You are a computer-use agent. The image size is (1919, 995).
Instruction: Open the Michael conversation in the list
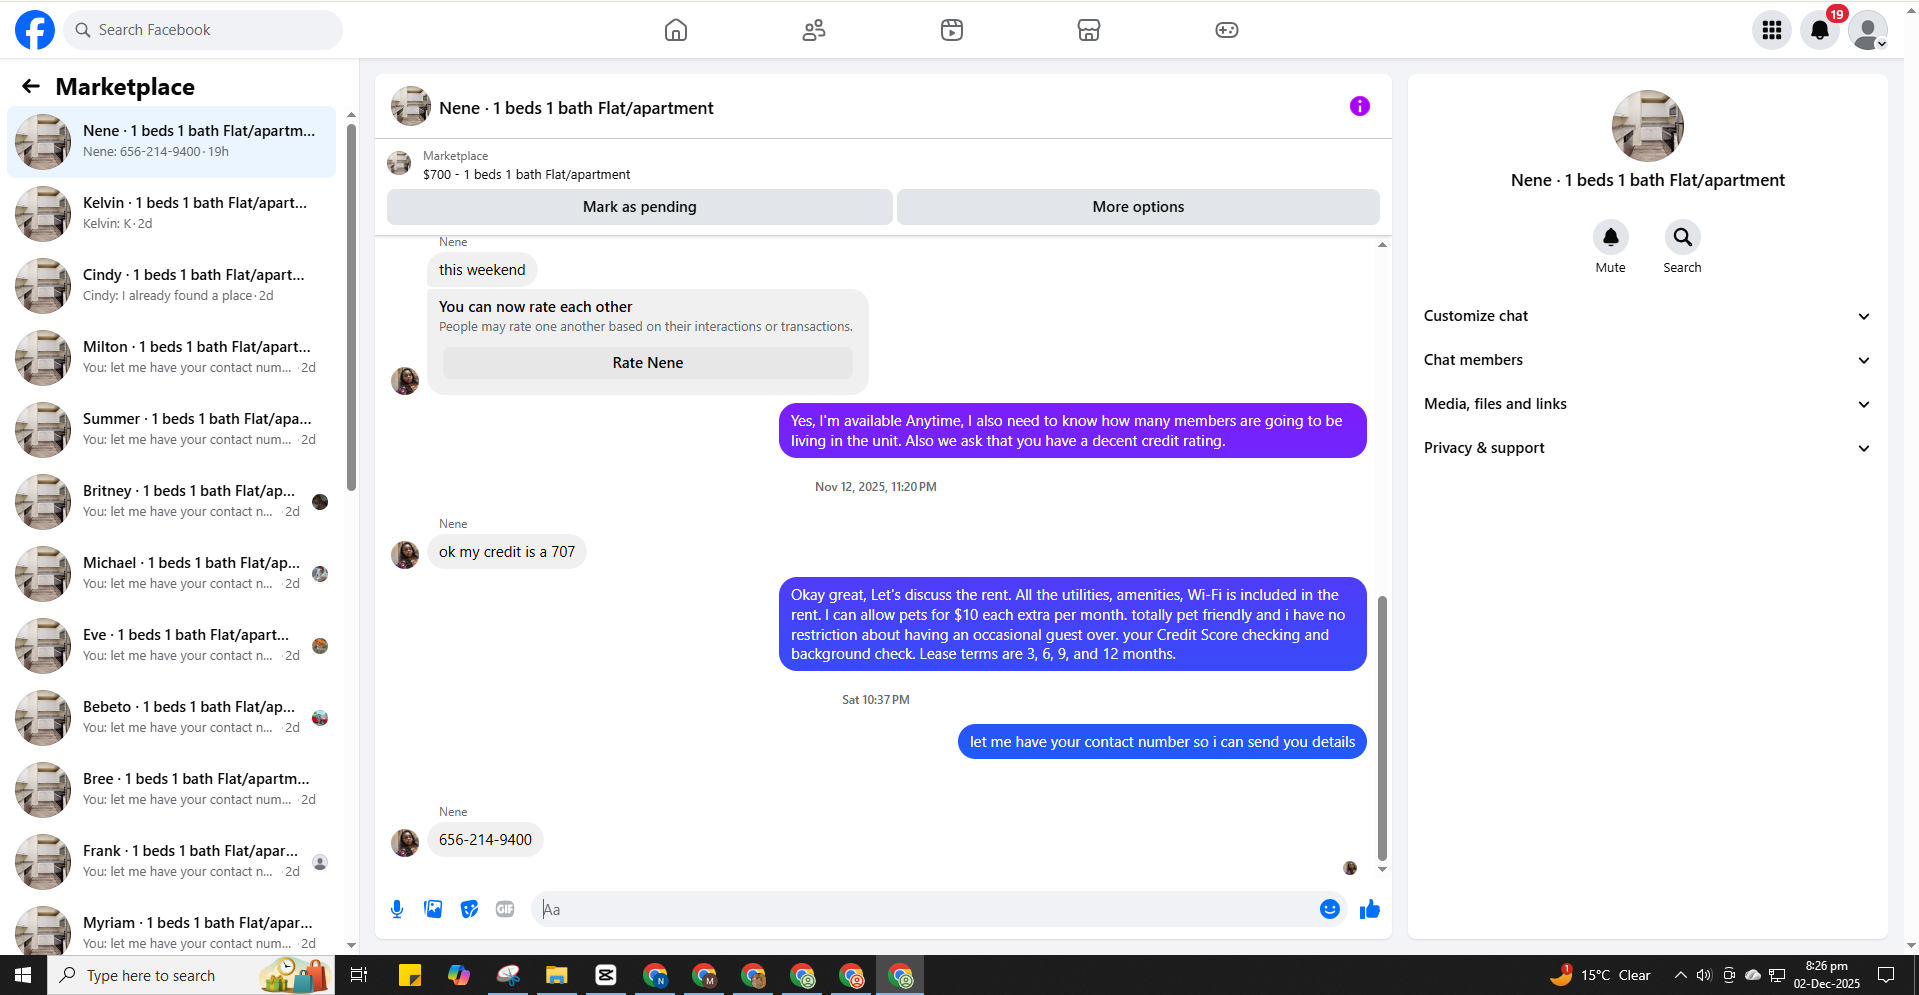pos(172,574)
